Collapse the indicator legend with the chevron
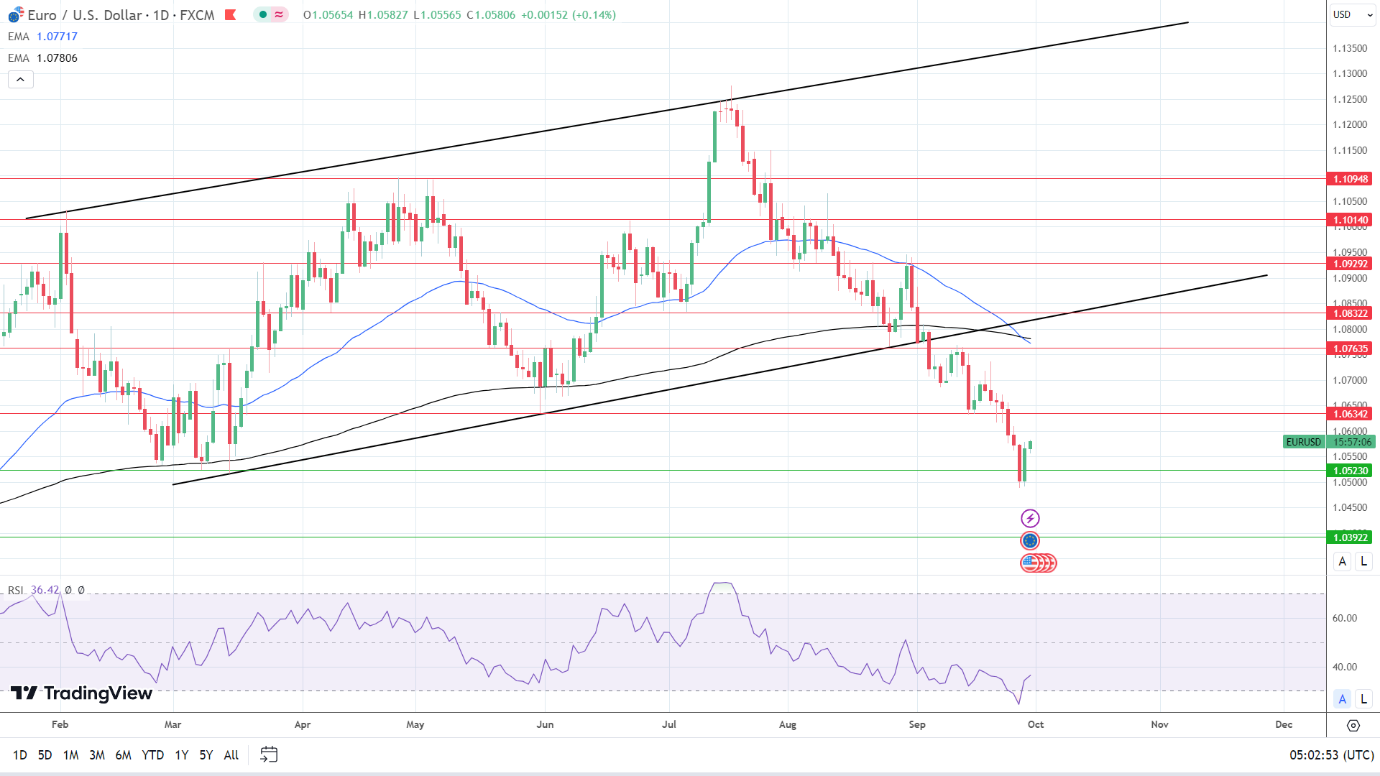The height and width of the screenshot is (776, 1380). pos(21,80)
